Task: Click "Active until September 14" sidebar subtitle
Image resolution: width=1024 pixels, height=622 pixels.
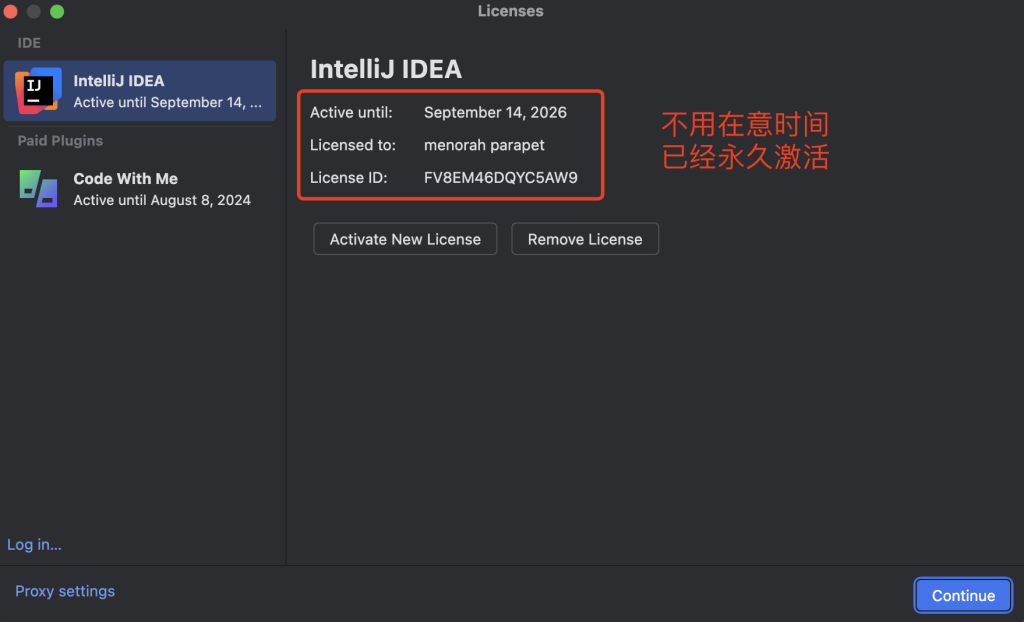Action: [167, 102]
